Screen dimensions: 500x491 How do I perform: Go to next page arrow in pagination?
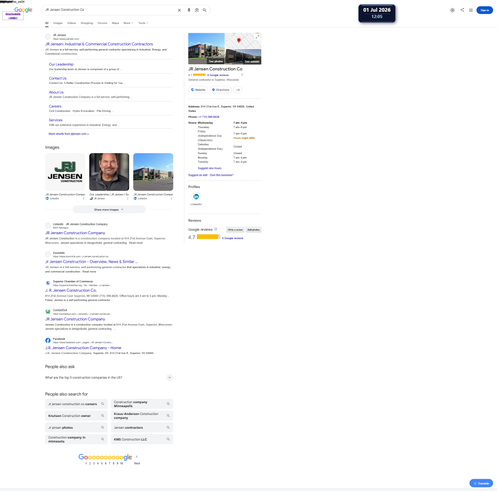click(x=137, y=457)
